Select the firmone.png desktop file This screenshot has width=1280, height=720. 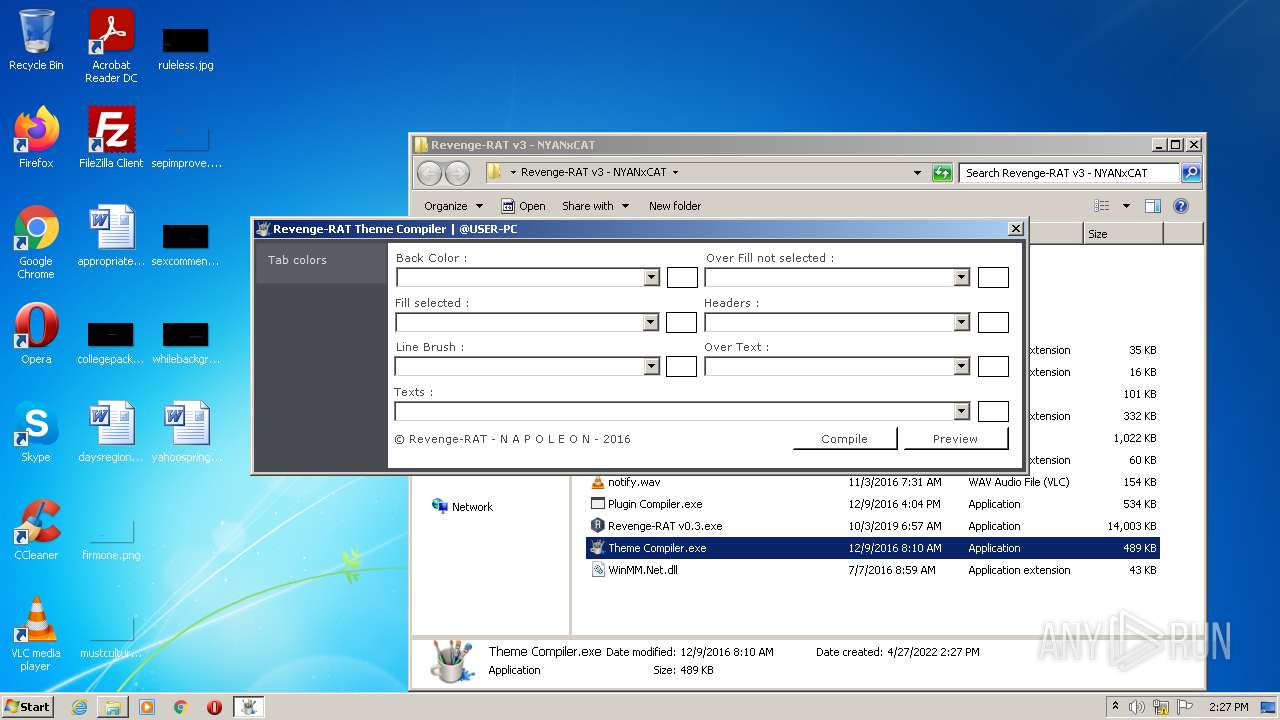tap(111, 540)
